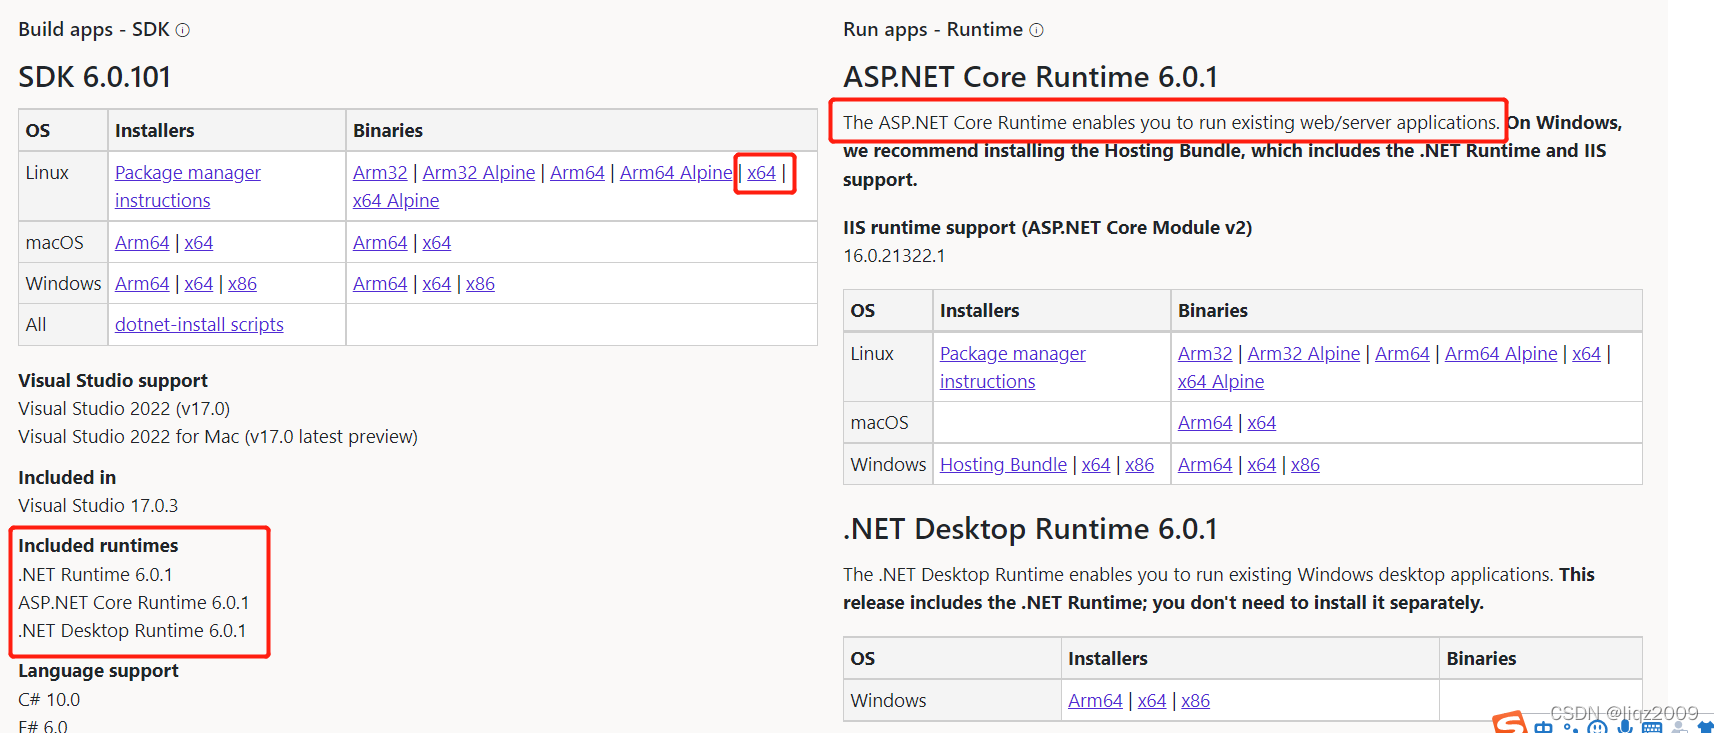Select the Visual Studio support heading
Image resolution: width=1714 pixels, height=733 pixels.
[x=113, y=380]
